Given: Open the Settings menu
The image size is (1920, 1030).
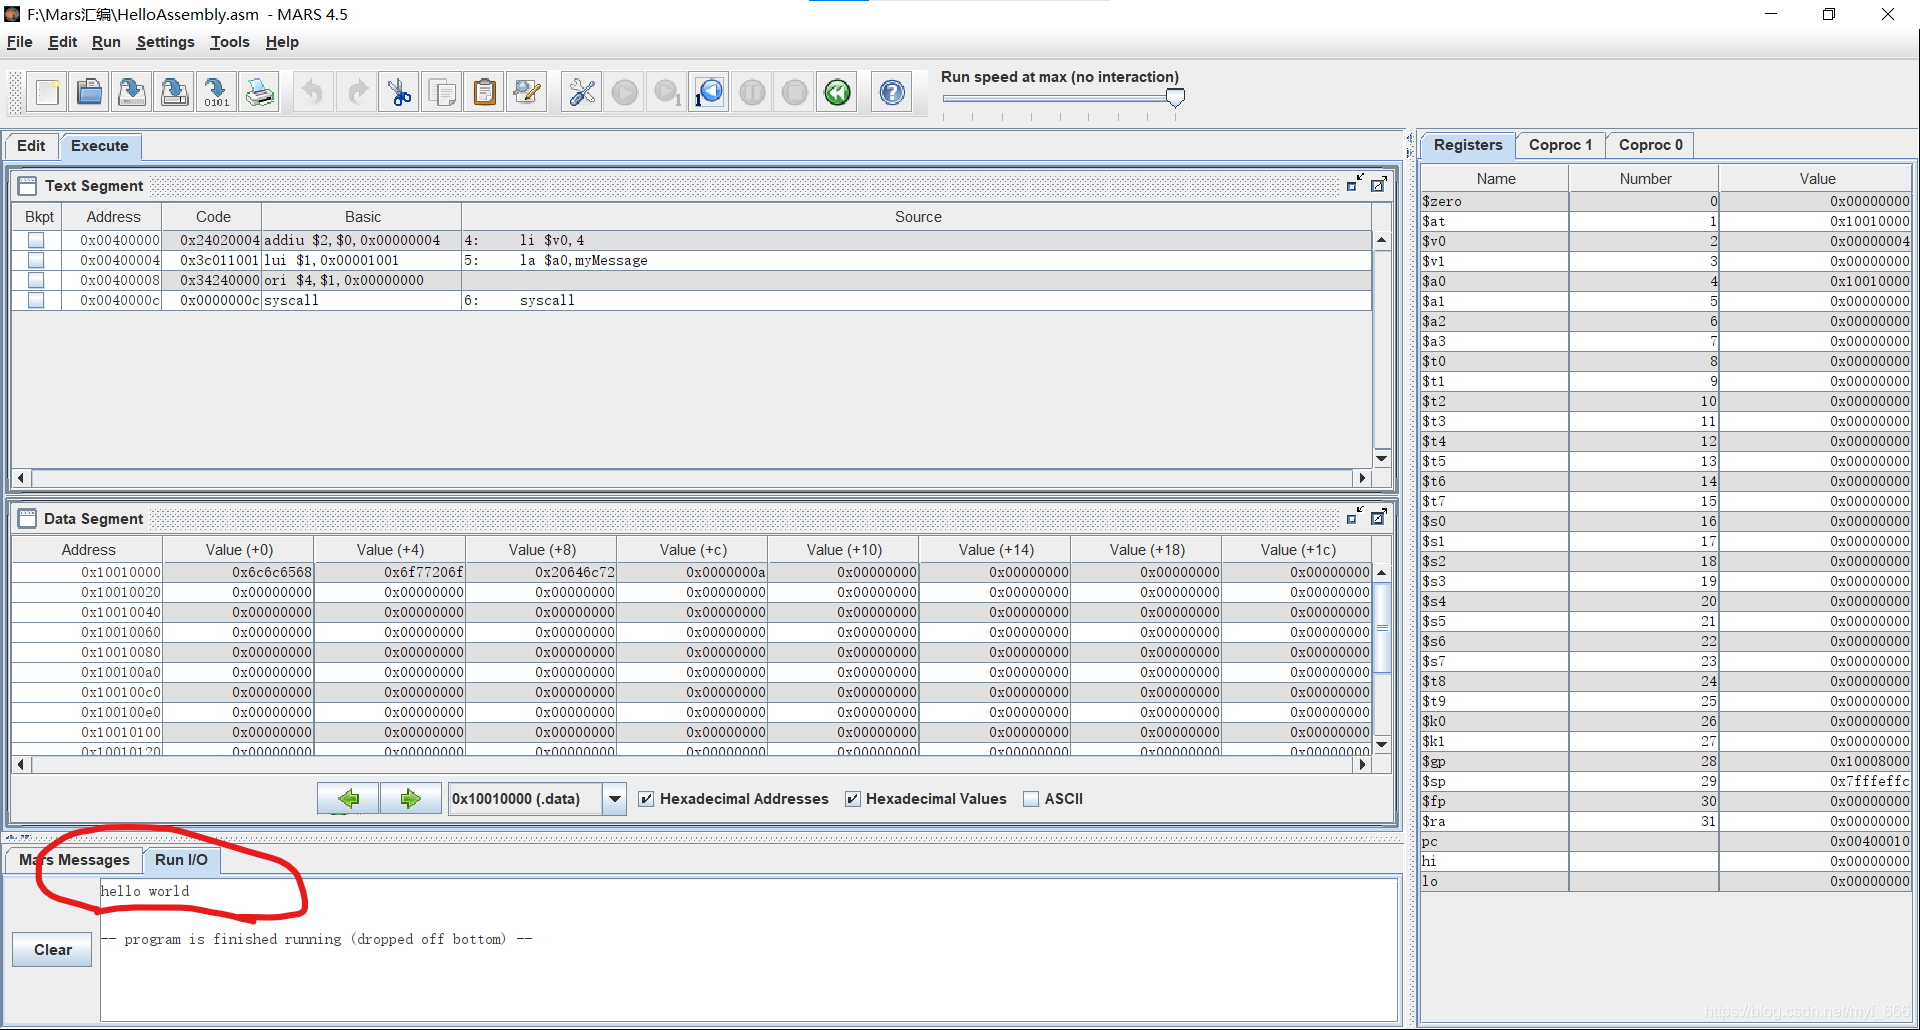Looking at the screenshot, I should click(x=165, y=42).
